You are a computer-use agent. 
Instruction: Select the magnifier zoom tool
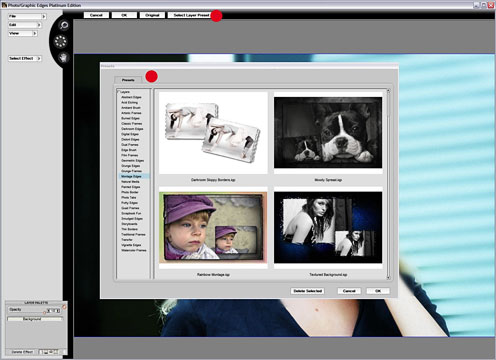click(x=63, y=25)
